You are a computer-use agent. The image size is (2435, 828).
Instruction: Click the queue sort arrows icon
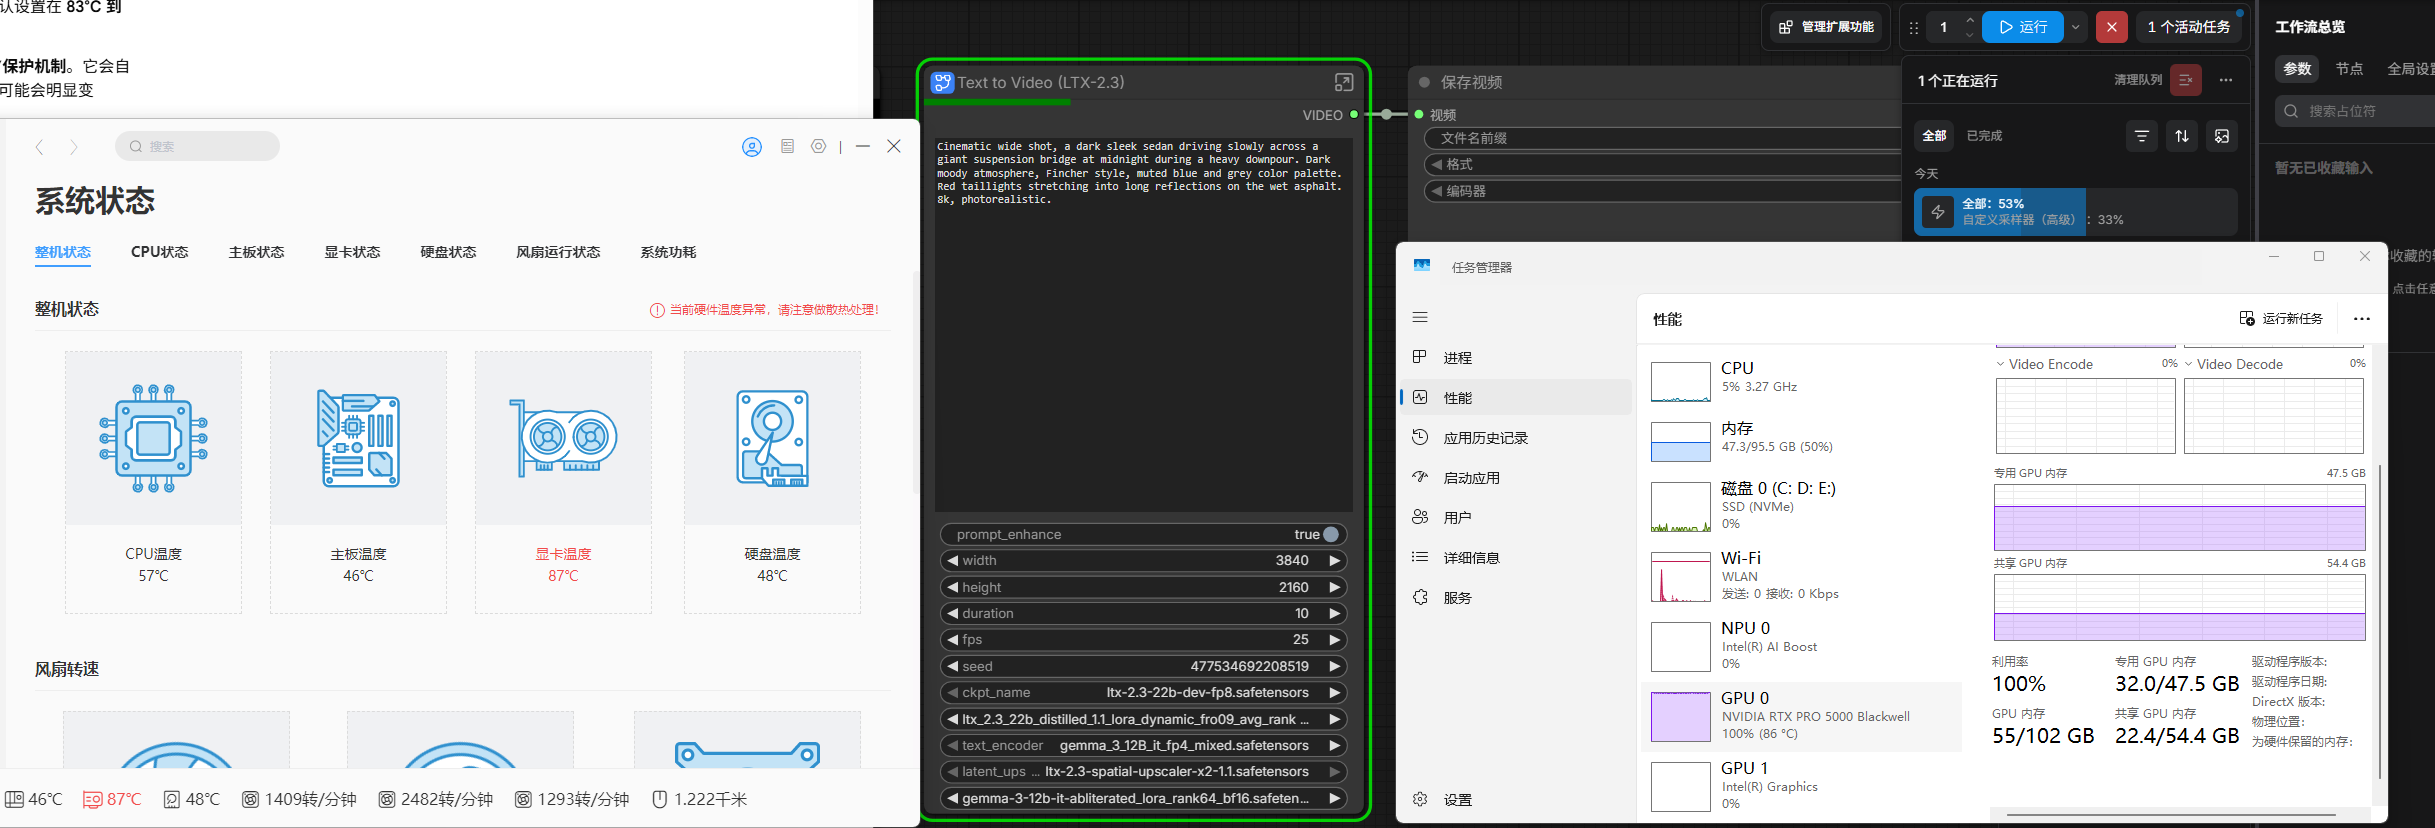click(x=2182, y=136)
